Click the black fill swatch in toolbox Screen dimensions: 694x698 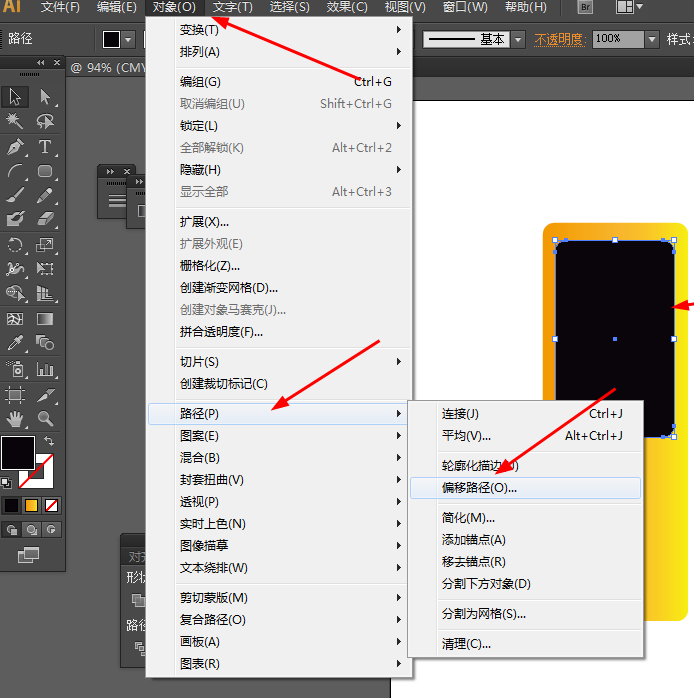pos(18,453)
